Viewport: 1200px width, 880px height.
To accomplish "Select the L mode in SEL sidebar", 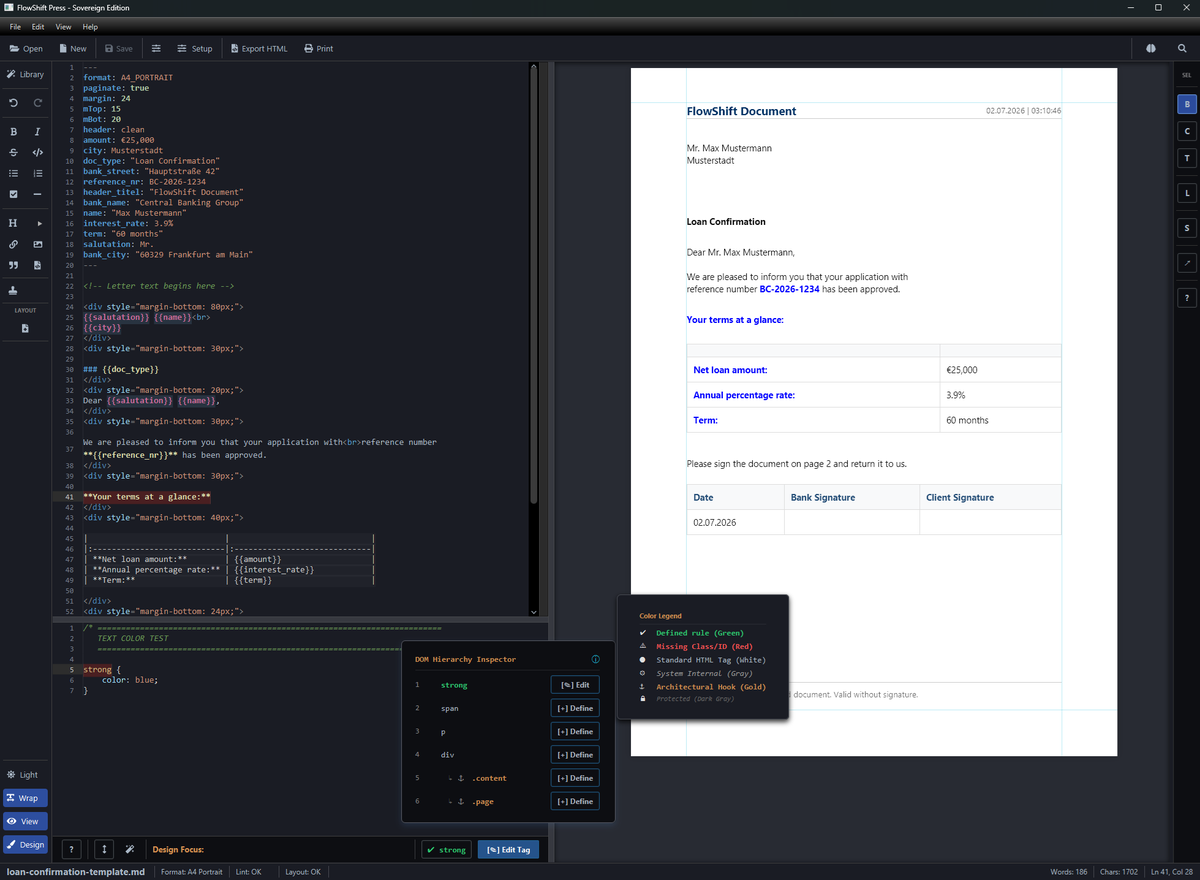I will (x=1187, y=193).
